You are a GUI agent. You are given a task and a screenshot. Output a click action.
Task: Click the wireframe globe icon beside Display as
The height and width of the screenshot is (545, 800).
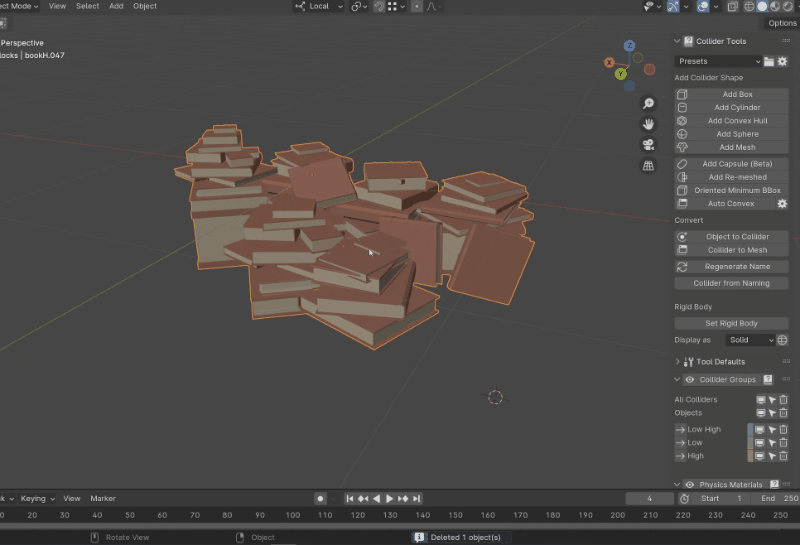(x=783, y=340)
